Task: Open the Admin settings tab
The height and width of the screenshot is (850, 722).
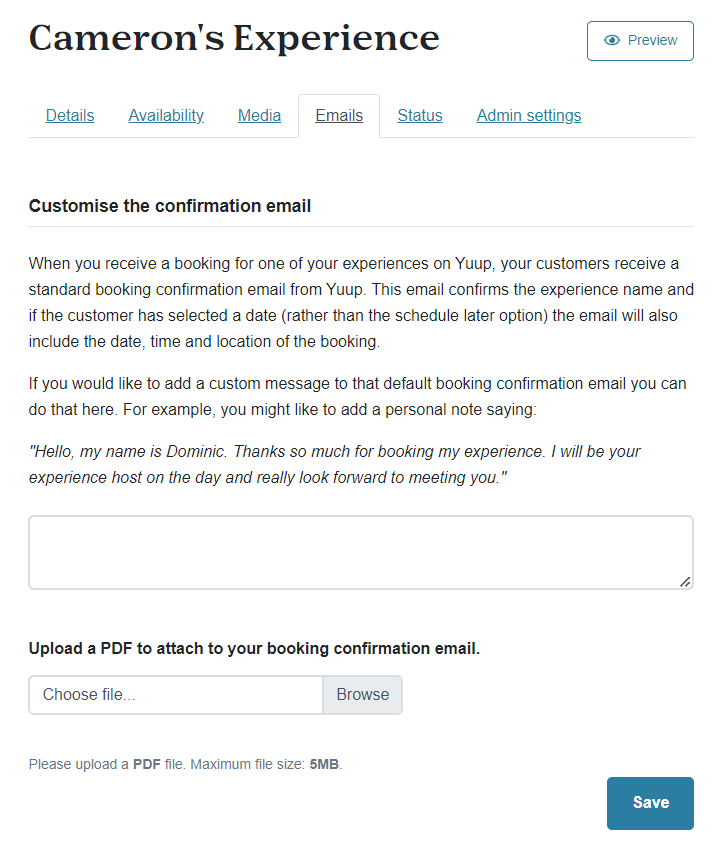Action: tap(529, 115)
